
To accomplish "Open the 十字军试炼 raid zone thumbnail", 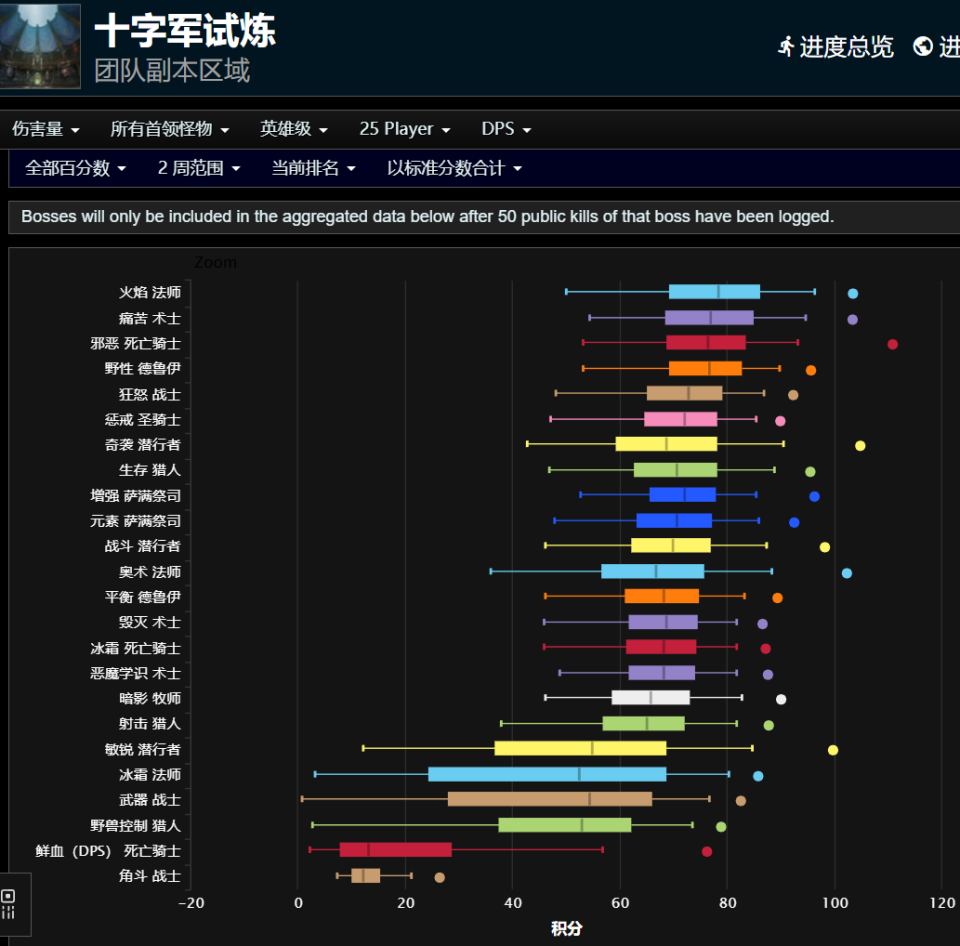I will coord(40,46).
